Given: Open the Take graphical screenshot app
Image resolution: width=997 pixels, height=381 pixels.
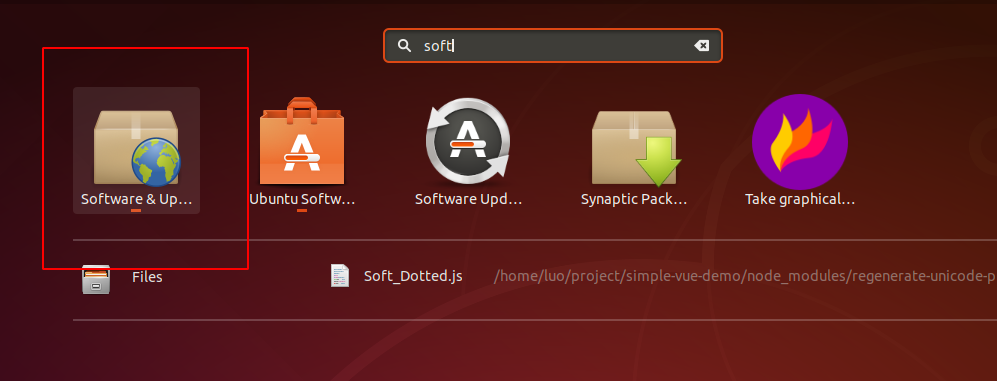Looking at the screenshot, I should (800, 141).
